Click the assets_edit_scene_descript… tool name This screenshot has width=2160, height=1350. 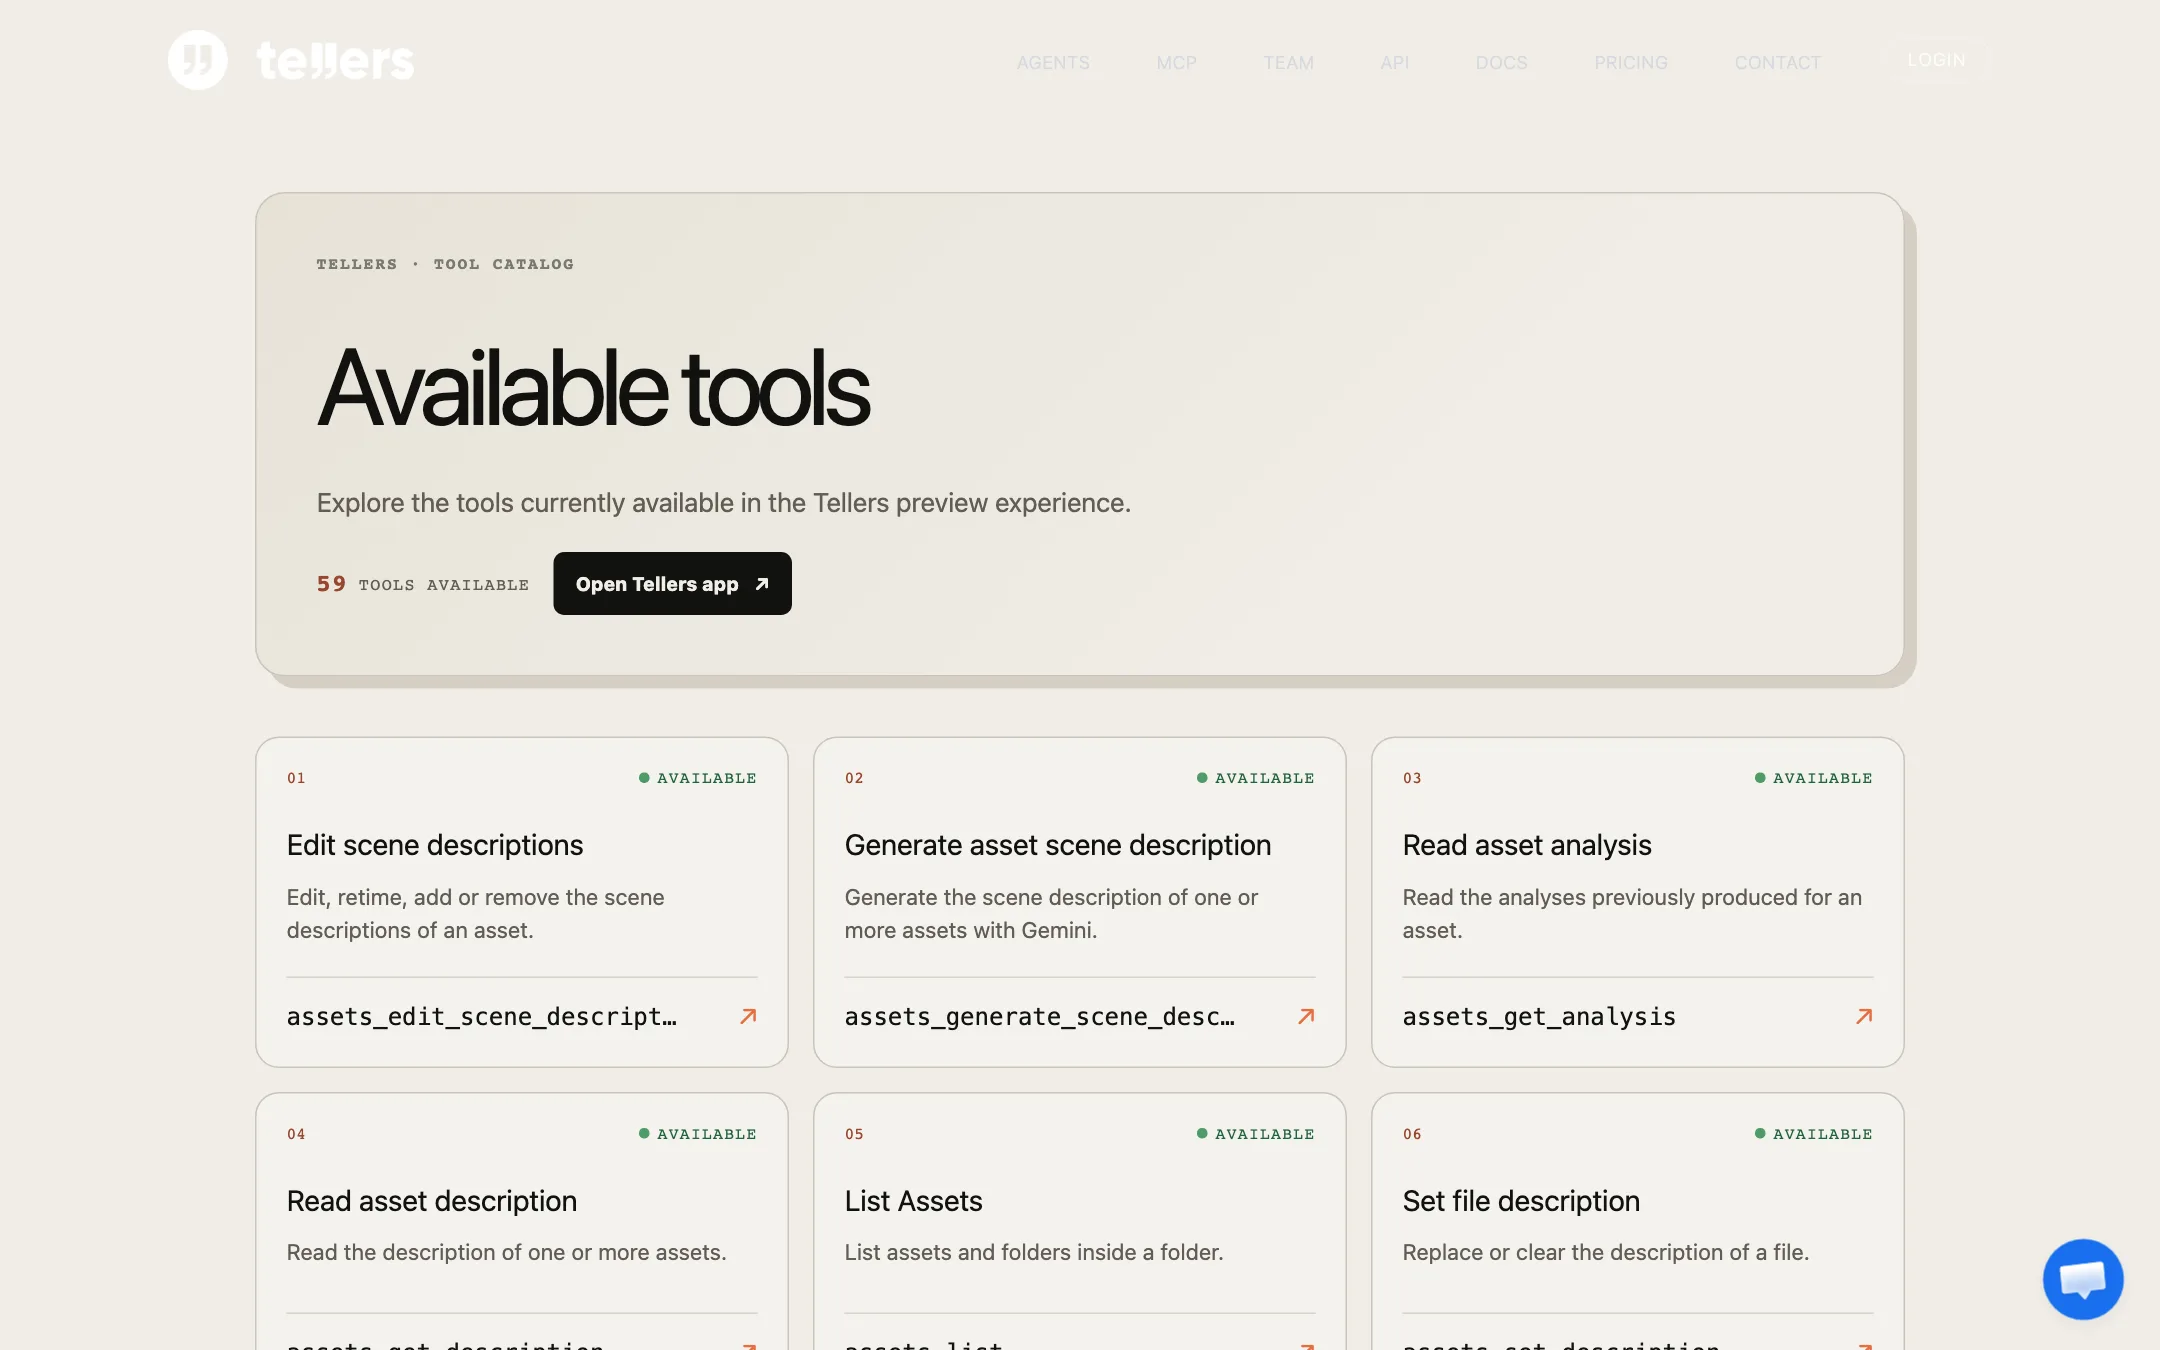pyautogui.click(x=482, y=1016)
